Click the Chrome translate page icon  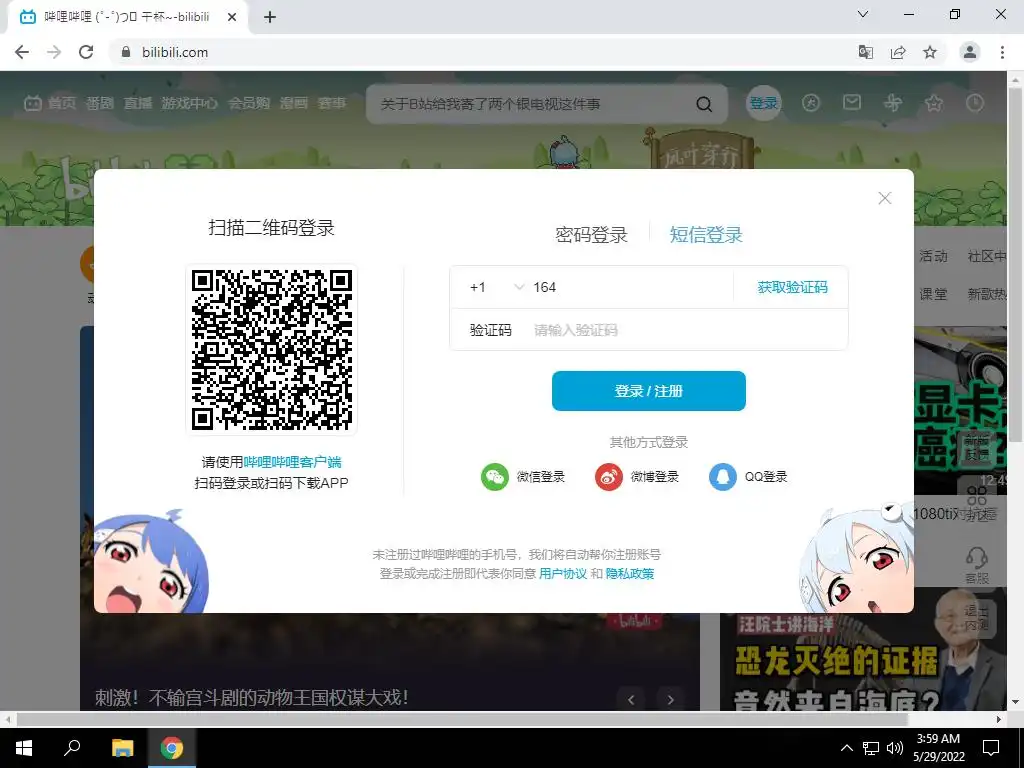point(865,52)
